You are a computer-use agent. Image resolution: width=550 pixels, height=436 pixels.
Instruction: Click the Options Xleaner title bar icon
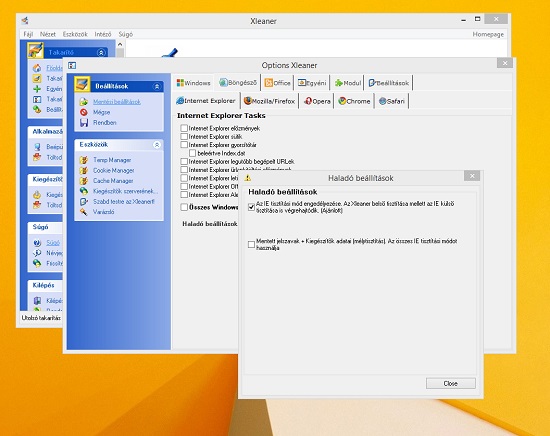72,65
